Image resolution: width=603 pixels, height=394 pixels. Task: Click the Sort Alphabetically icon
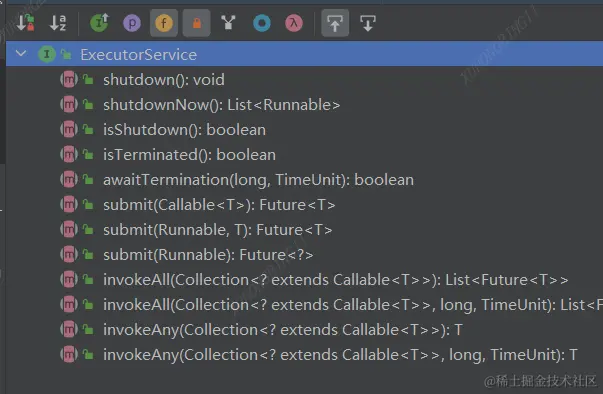click(x=58, y=23)
